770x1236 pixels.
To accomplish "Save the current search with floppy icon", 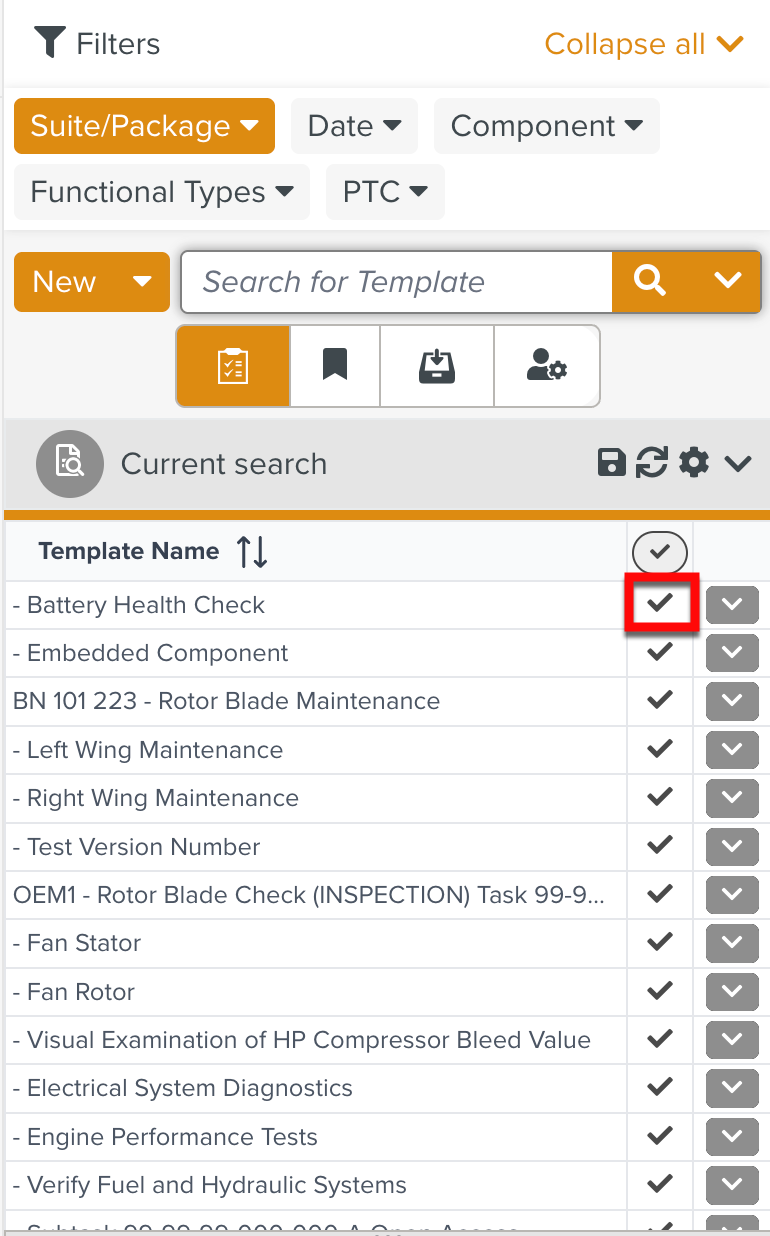I will tap(611, 463).
